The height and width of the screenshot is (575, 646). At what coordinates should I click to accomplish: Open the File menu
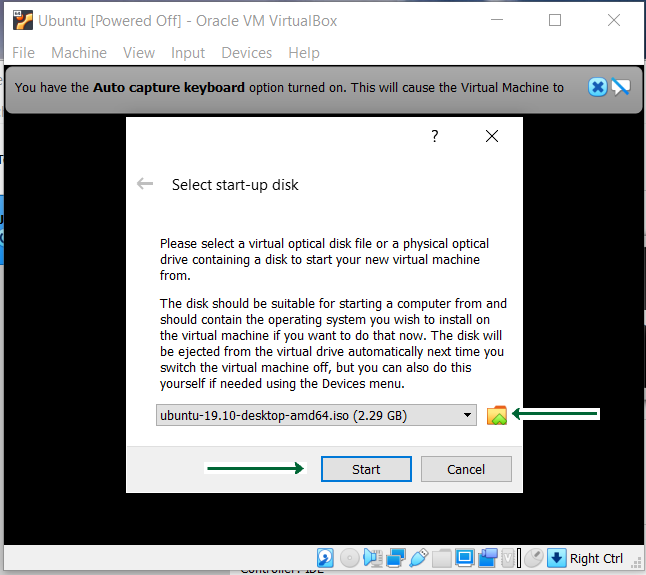[x=23, y=53]
